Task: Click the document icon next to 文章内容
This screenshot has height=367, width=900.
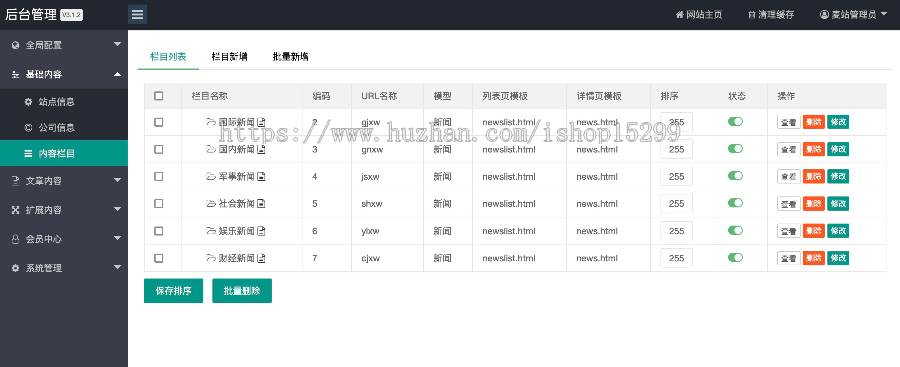Action: point(15,181)
